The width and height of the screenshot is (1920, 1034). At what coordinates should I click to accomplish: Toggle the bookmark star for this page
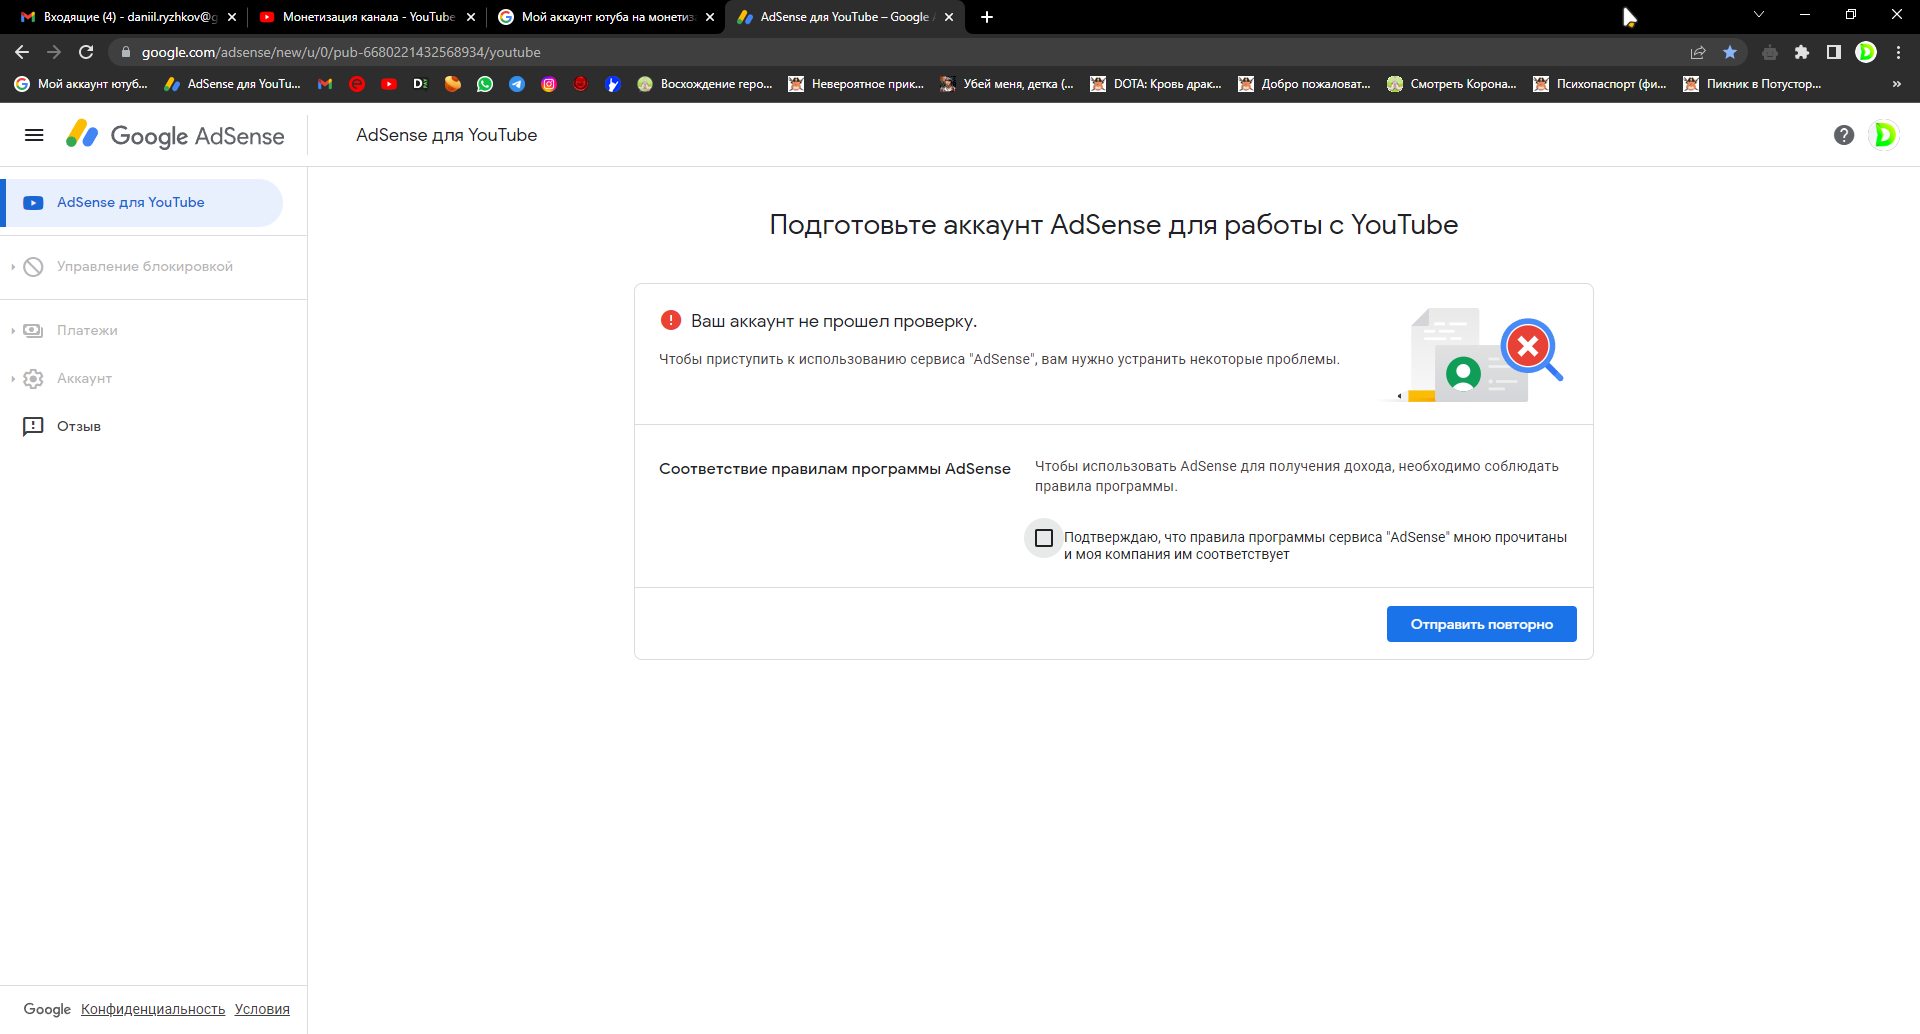pyautogui.click(x=1730, y=52)
